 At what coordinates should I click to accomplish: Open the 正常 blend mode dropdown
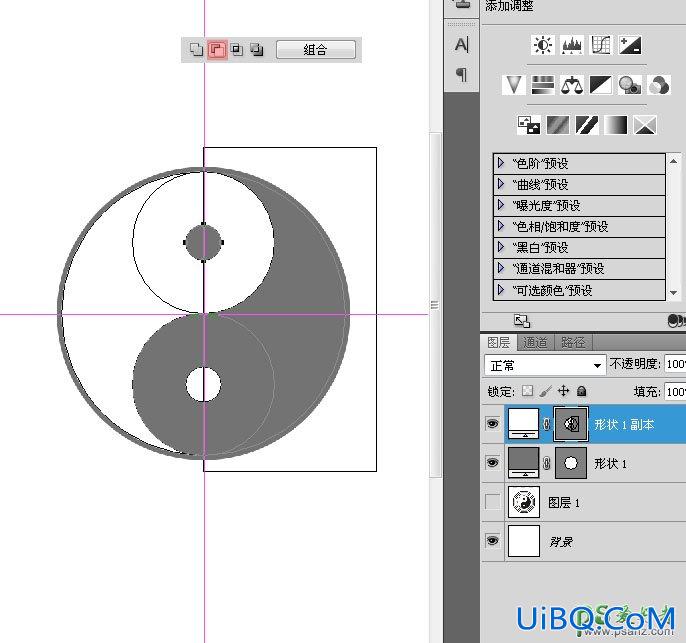(x=545, y=365)
